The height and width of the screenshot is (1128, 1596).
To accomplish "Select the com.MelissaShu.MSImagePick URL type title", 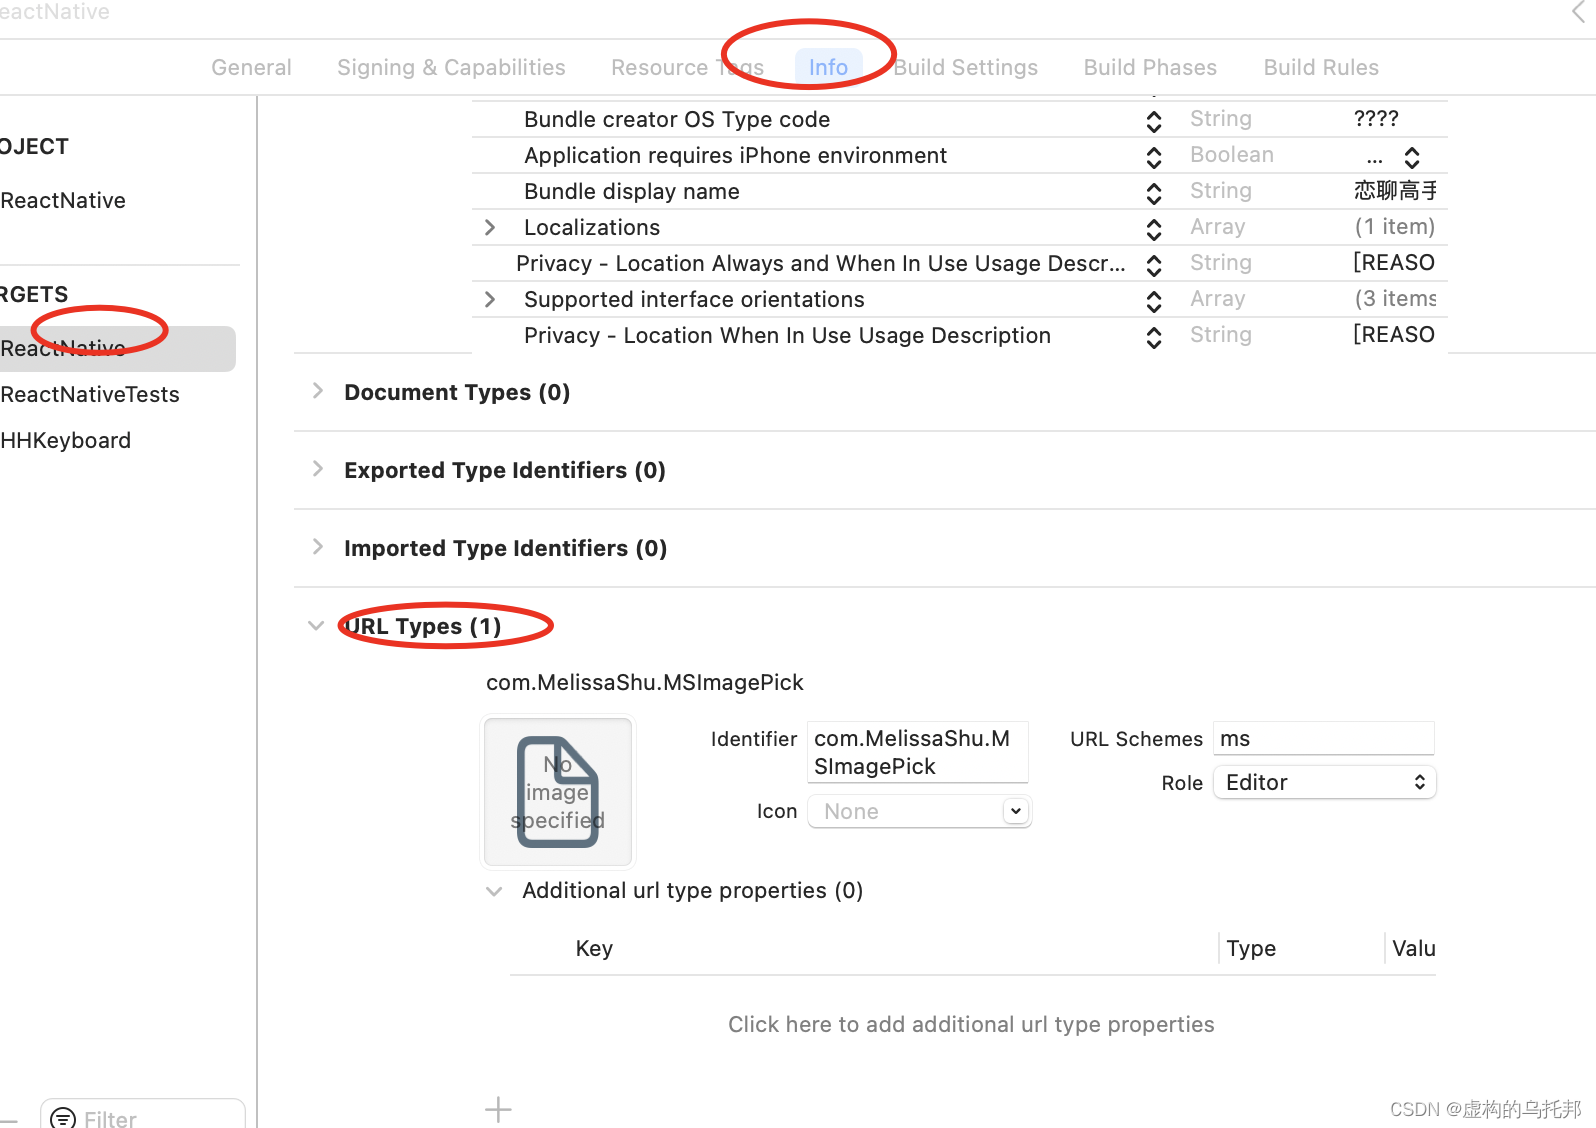I will (644, 682).
